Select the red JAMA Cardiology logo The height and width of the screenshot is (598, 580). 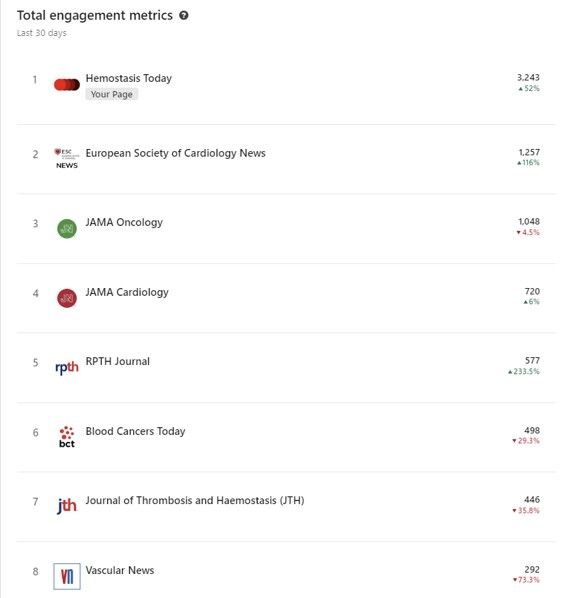pyautogui.click(x=67, y=298)
